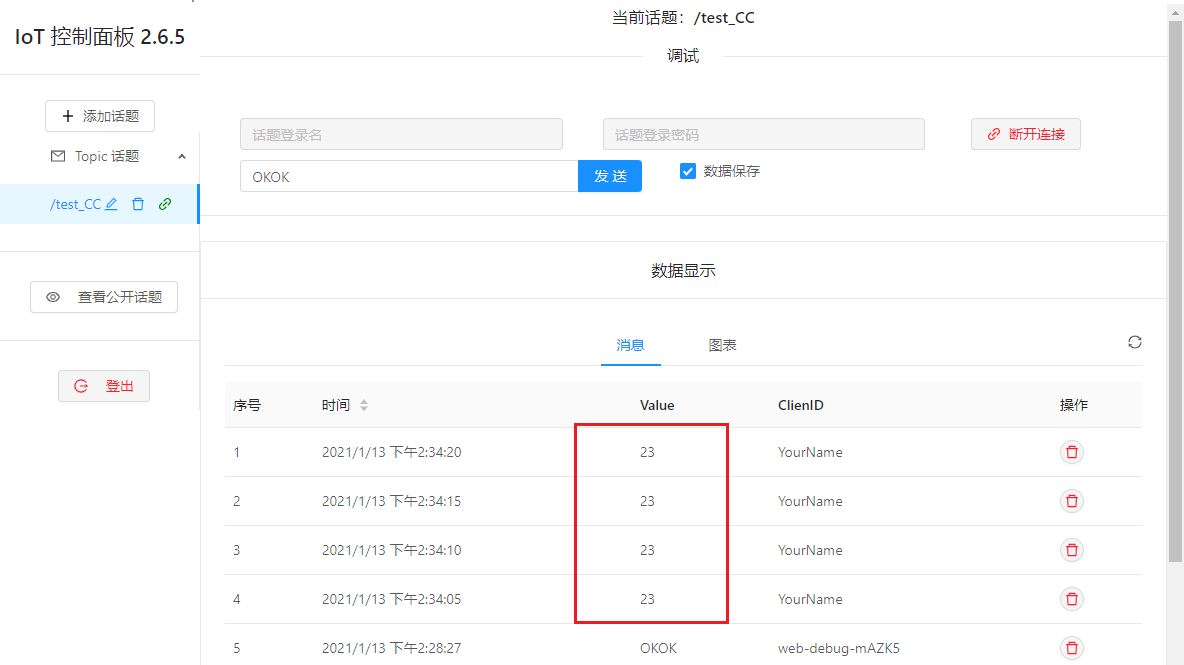Click the 序号 column header

[x=247, y=405]
